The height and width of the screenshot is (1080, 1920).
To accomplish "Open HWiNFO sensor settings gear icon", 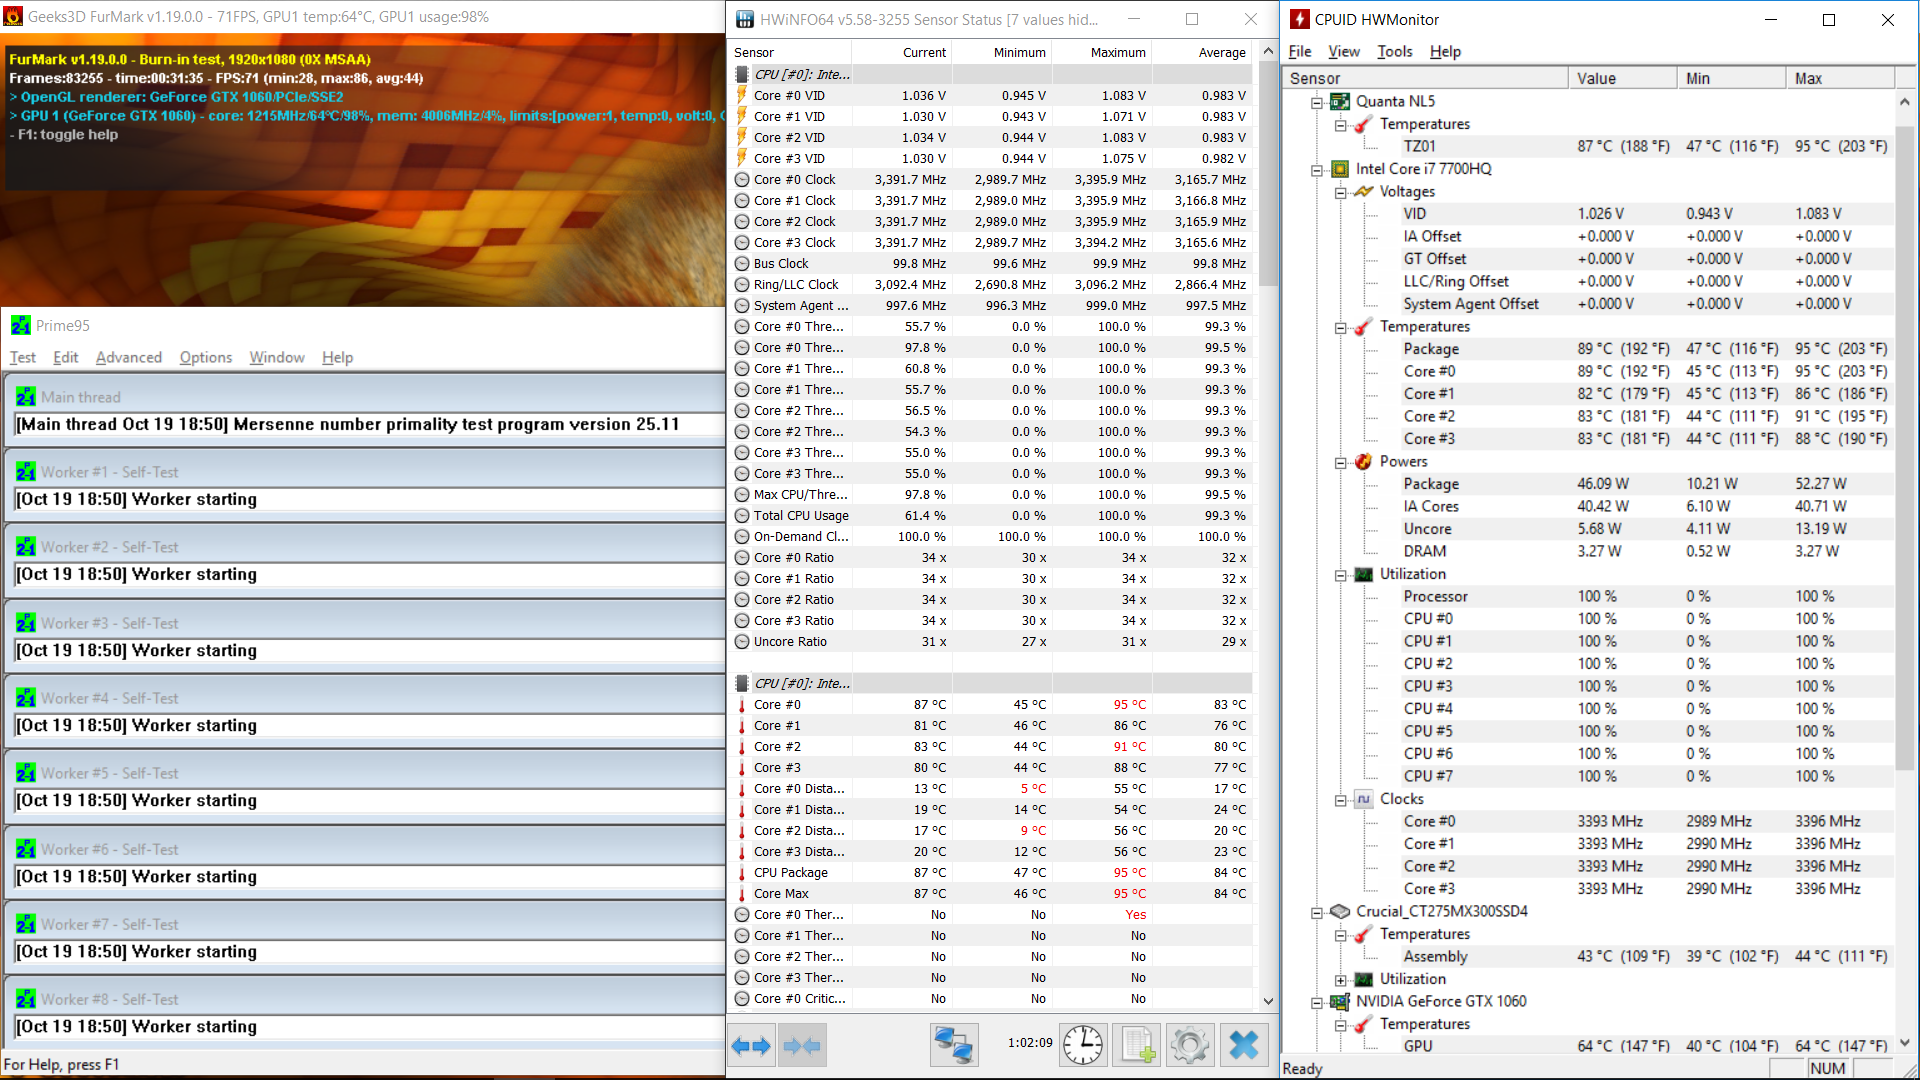I will (x=1190, y=1046).
